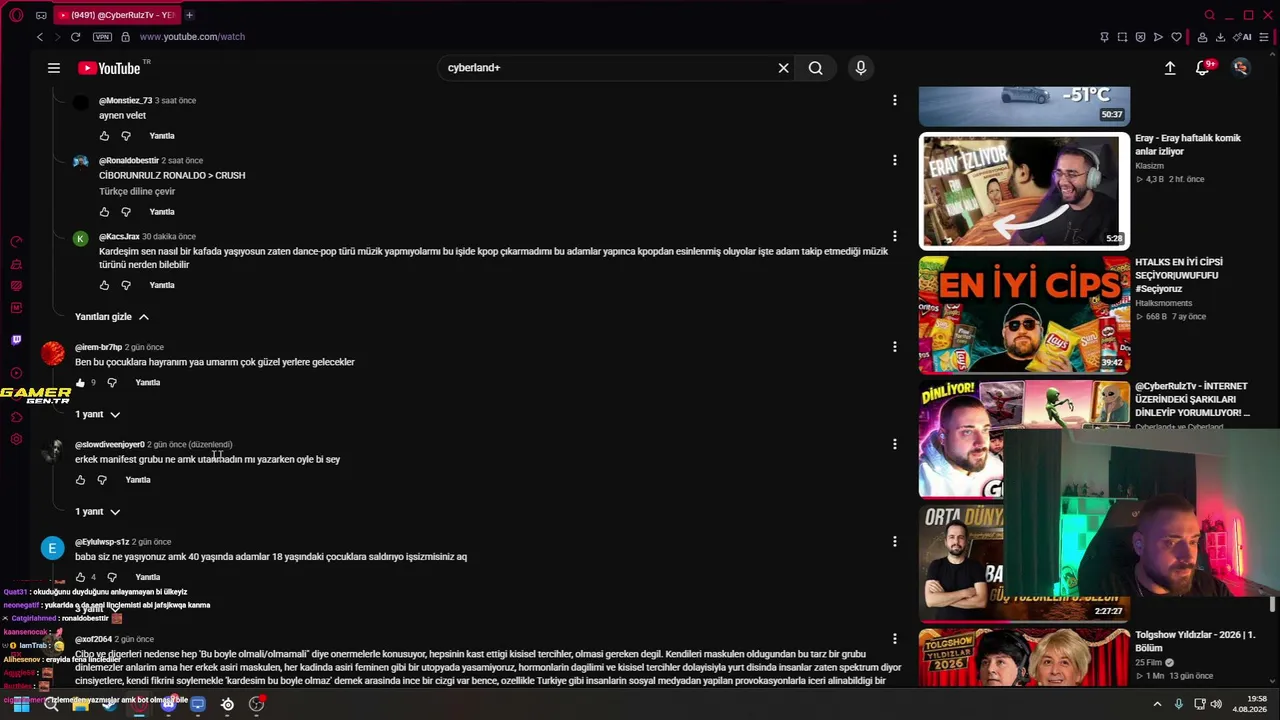The width and height of the screenshot is (1280, 720).
Task: Go back to the previous page
Action: (x=40, y=37)
